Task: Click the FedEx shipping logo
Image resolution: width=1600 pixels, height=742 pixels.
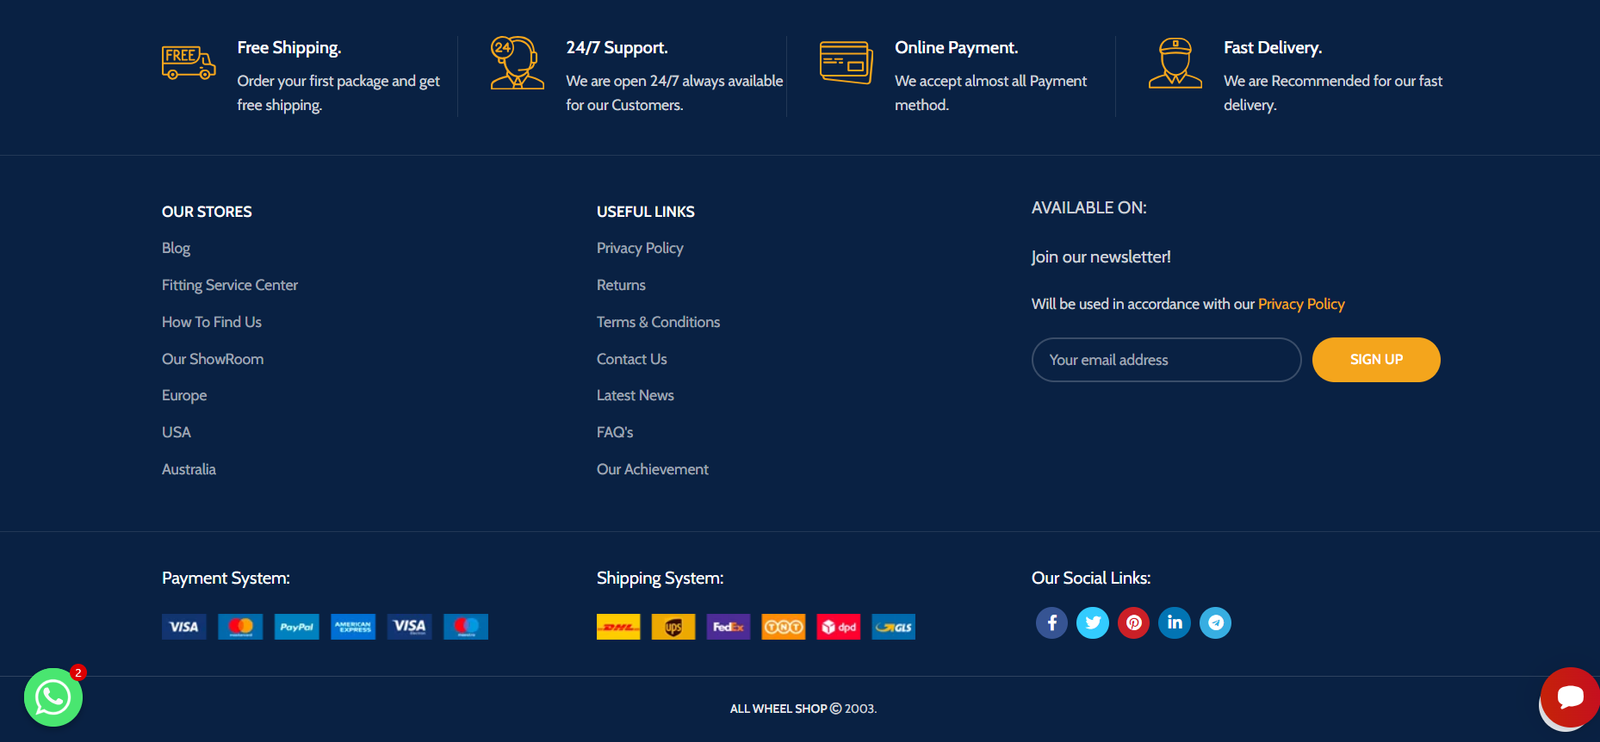Action: pos(728,627)
